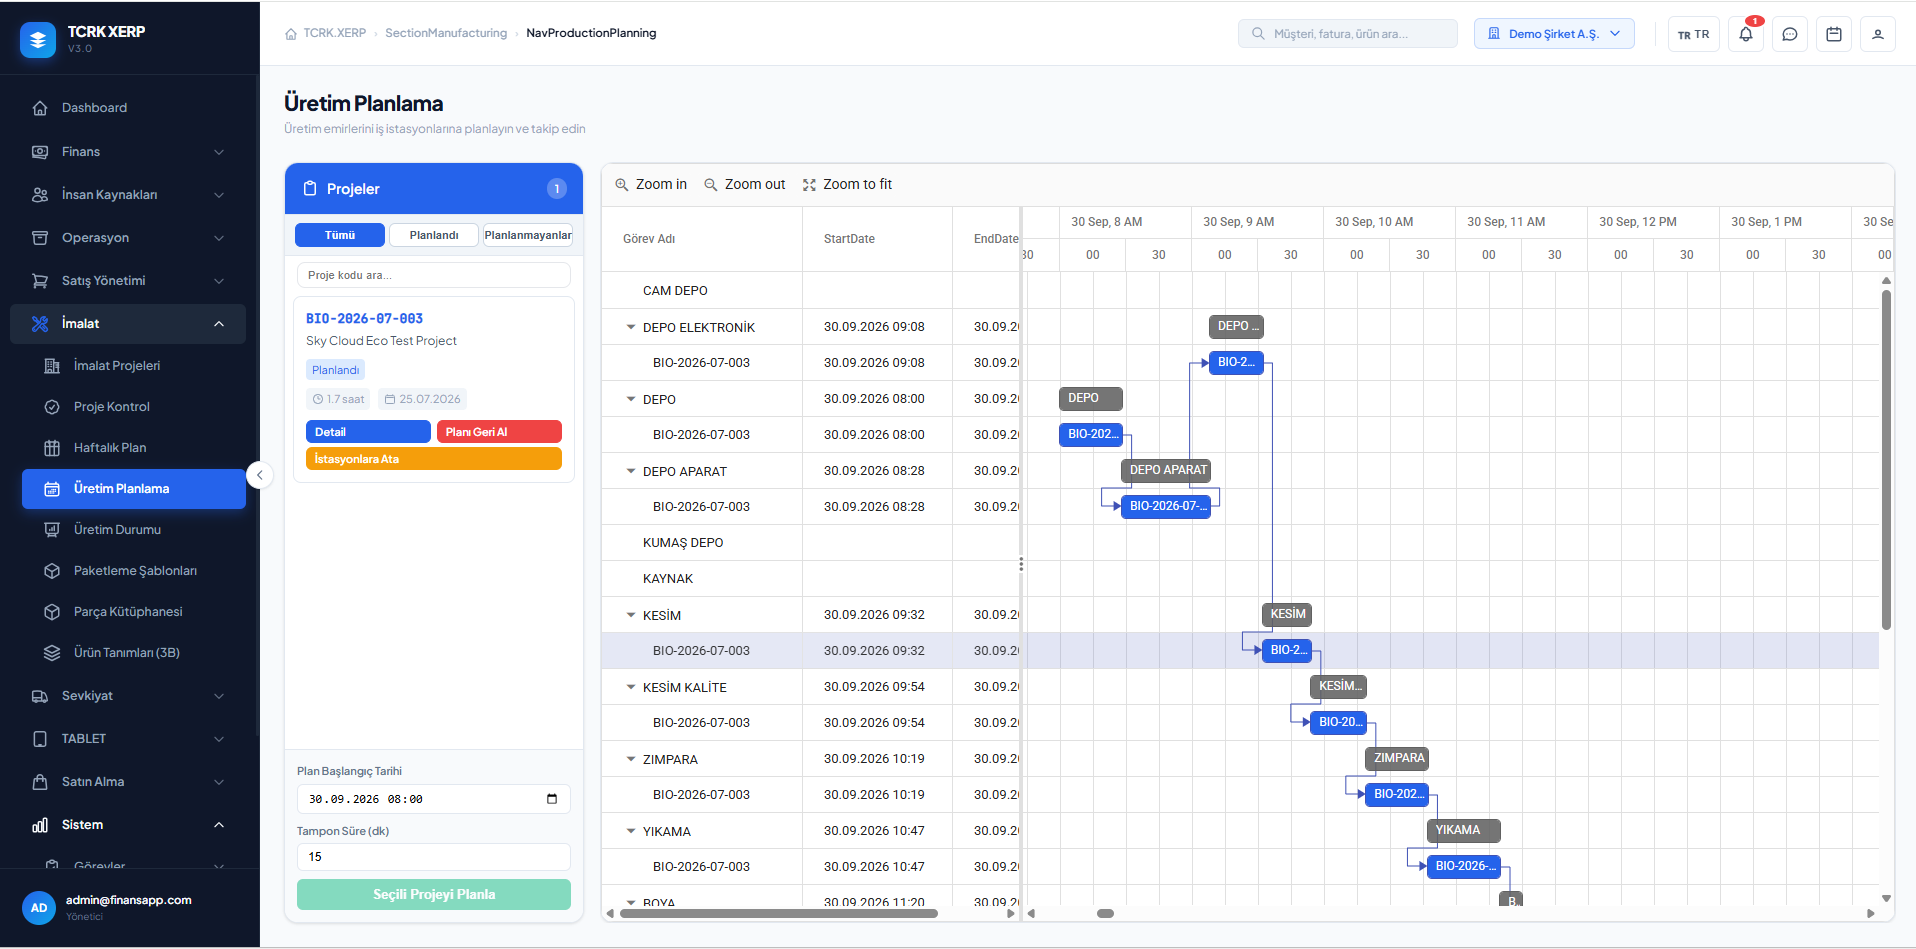The height and width of the screenshot is (949, 1916).
Task: Open the date picker calendar icon
Action: click(552, 799)
